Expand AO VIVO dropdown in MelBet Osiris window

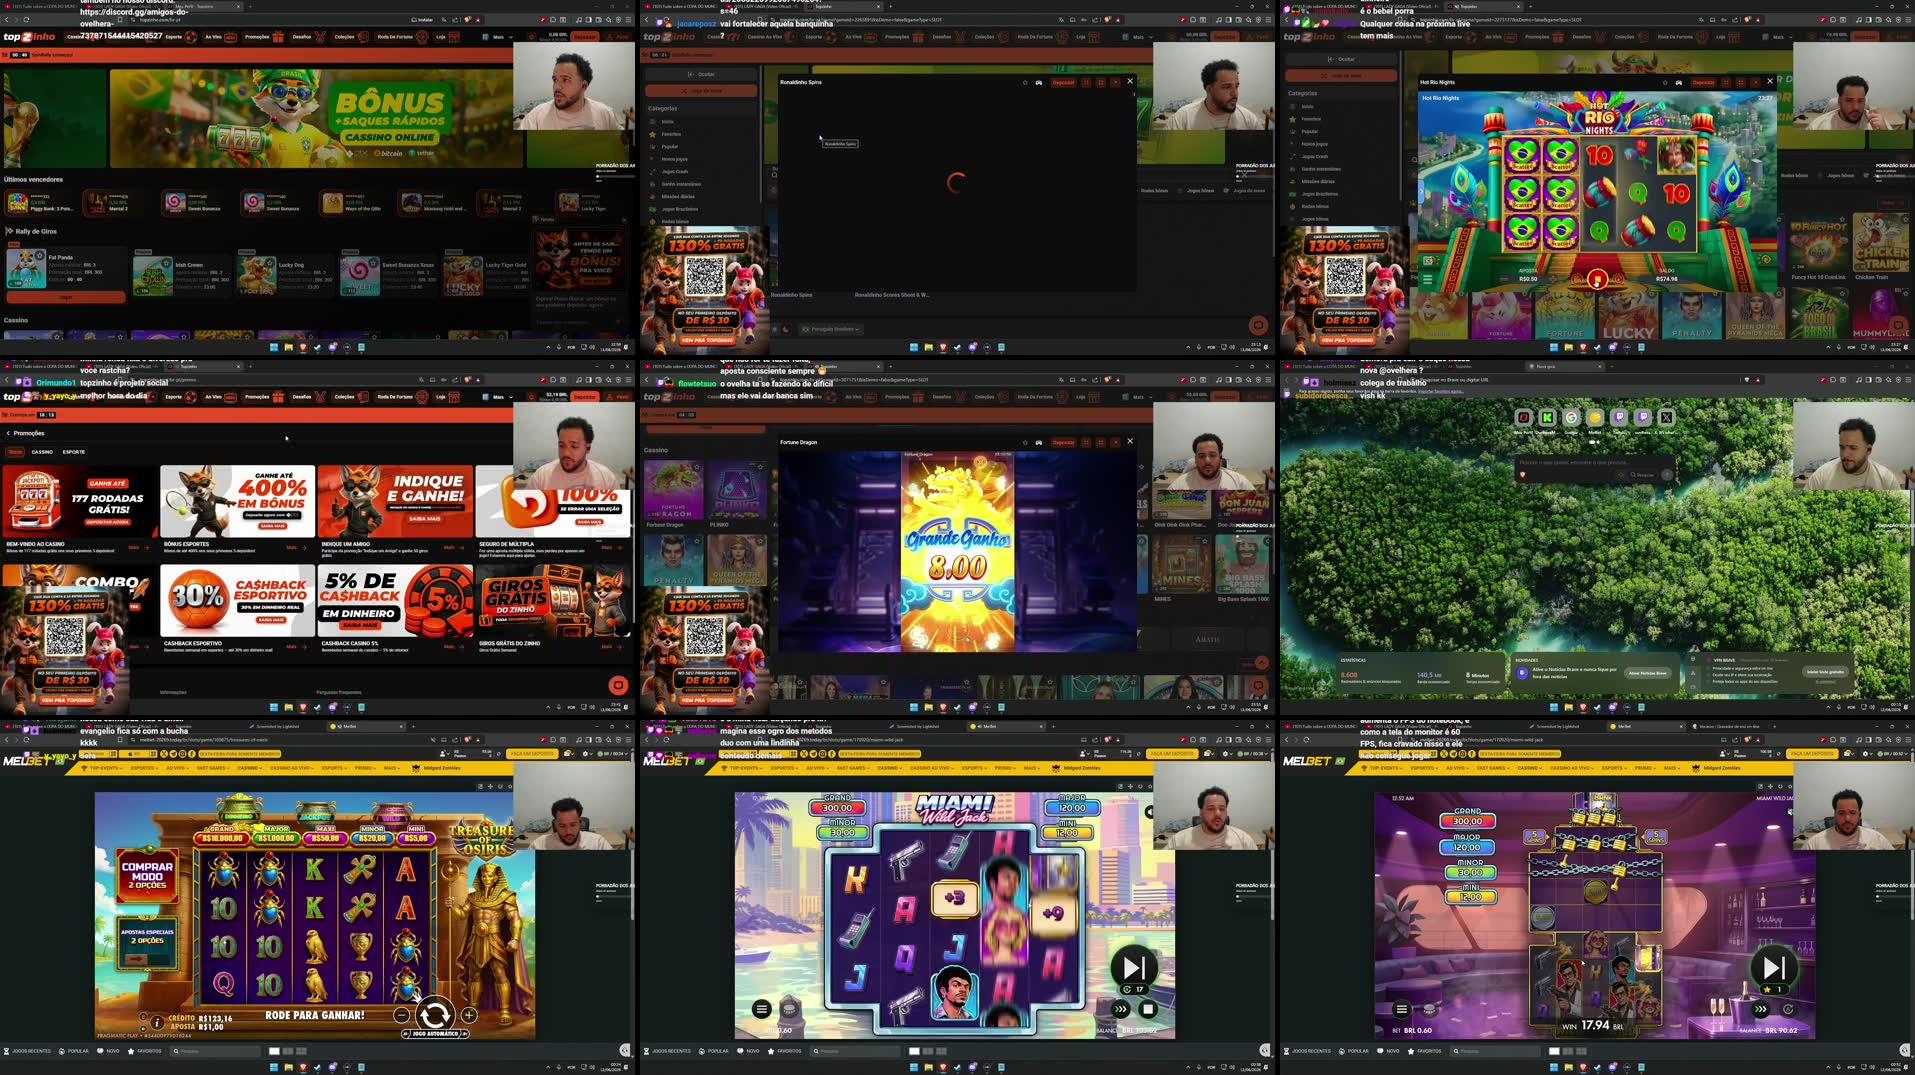coord(177,768)
